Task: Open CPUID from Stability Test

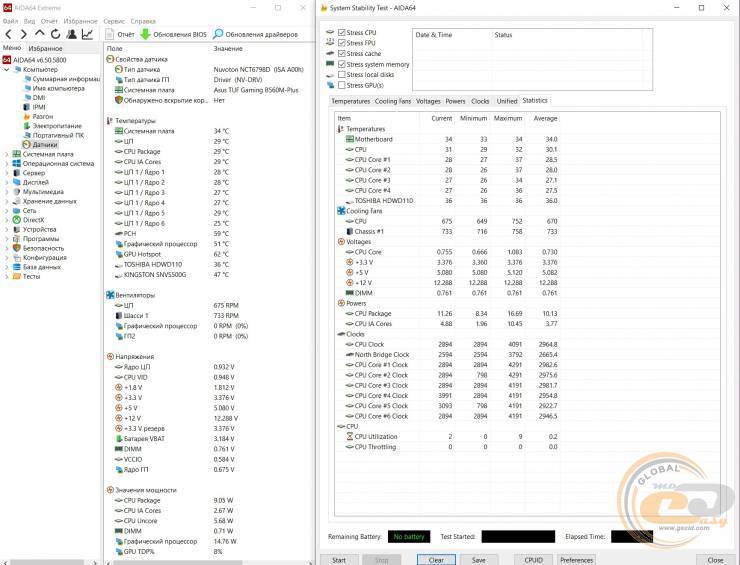Action: point(533,560)
